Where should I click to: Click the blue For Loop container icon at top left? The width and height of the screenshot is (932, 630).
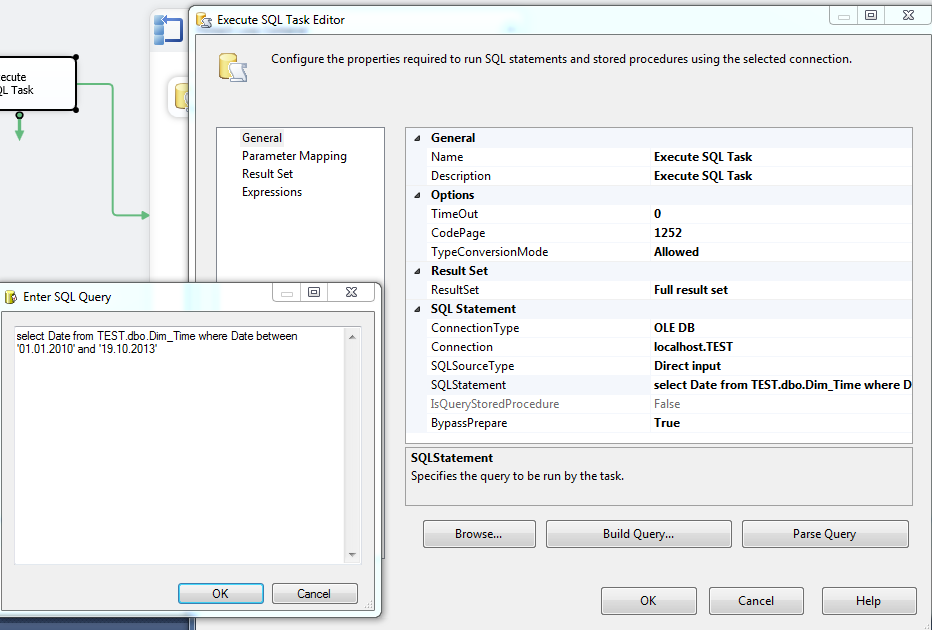(167, 29)
